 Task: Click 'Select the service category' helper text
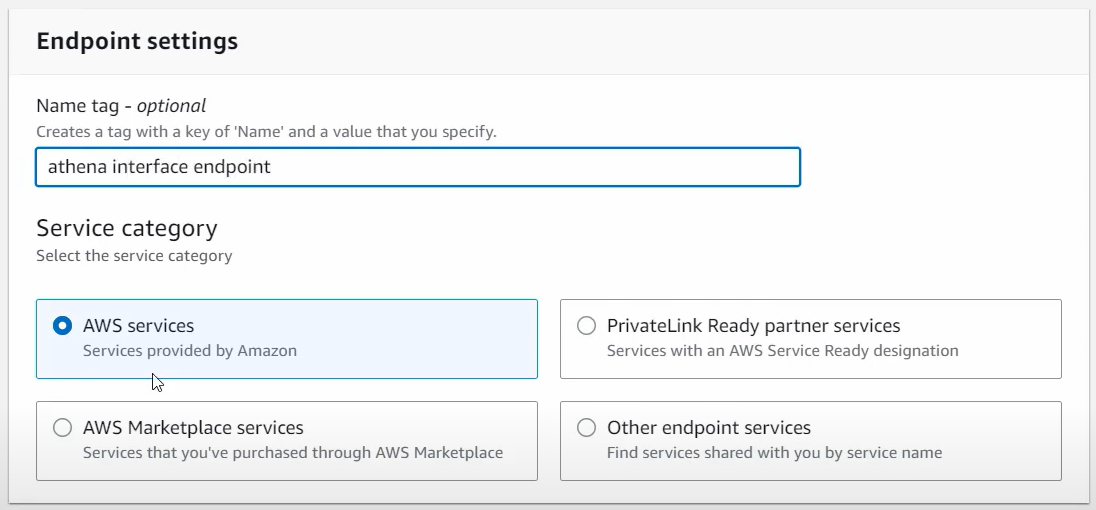click(134, 256)
